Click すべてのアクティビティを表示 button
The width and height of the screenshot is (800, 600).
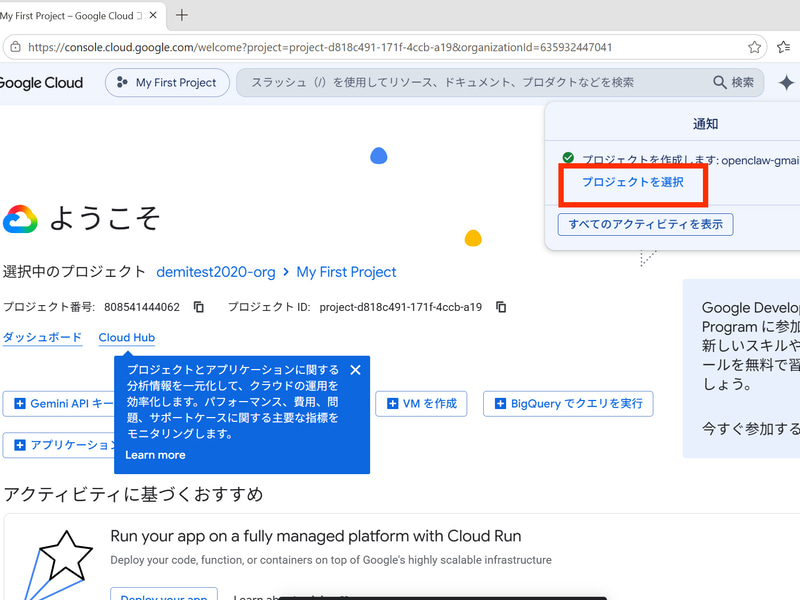click(645, 224)
